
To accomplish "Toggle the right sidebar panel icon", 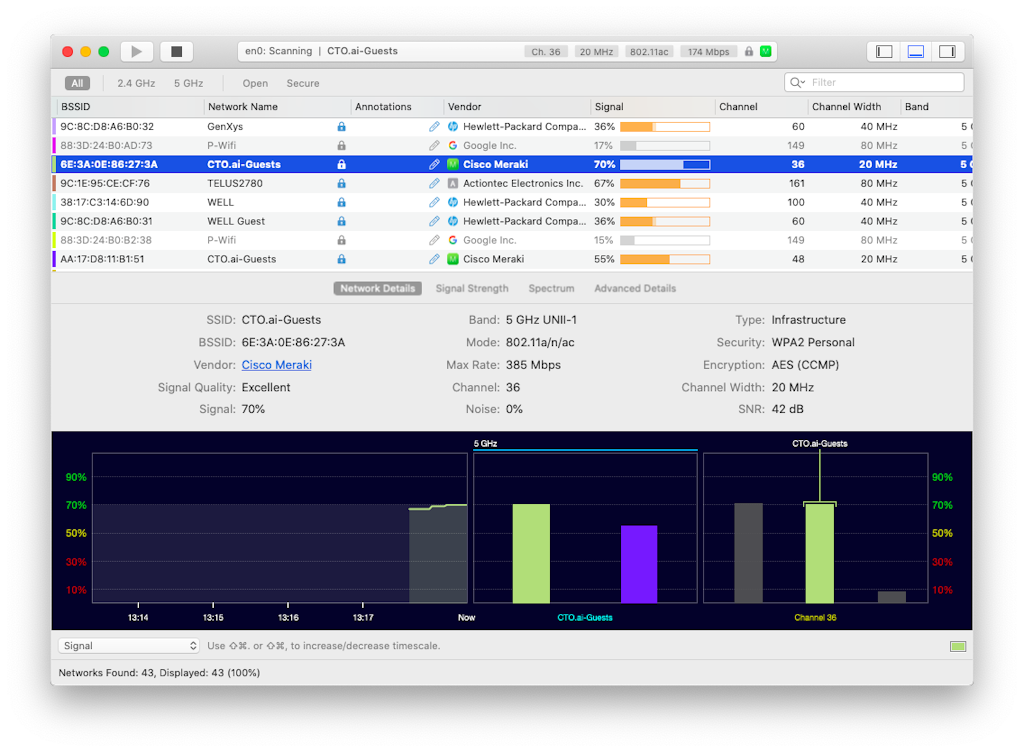I will pos(947,51).
